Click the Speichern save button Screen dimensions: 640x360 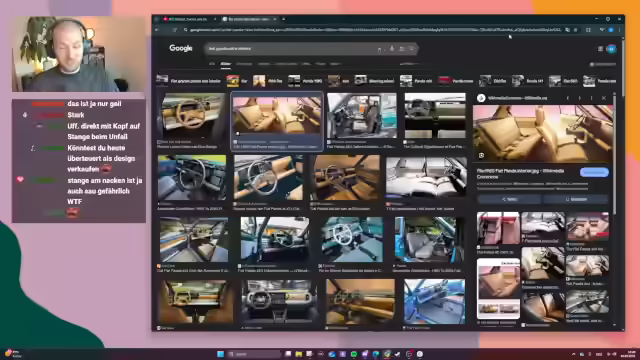coord(576,199)
